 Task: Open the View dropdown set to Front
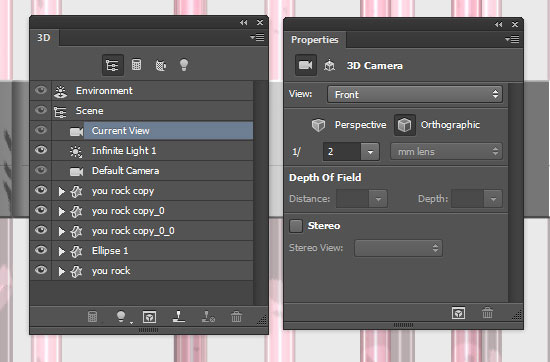(x=415, y=94)
